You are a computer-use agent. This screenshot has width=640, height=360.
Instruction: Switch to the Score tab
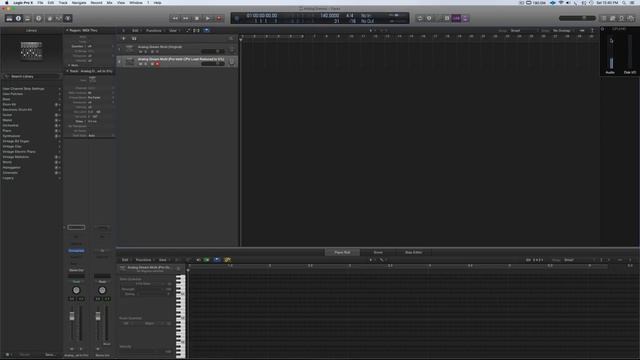coord(378,252)
